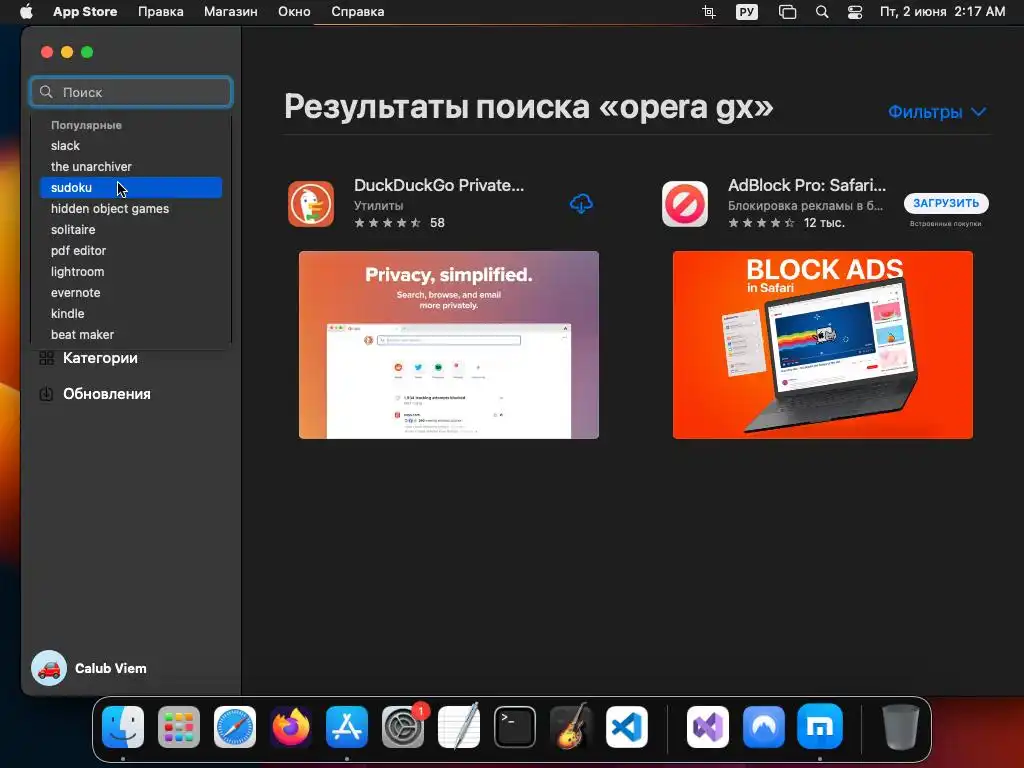
Task: Click the magnifier icon in search field
Action: click(x=46, y=92)
